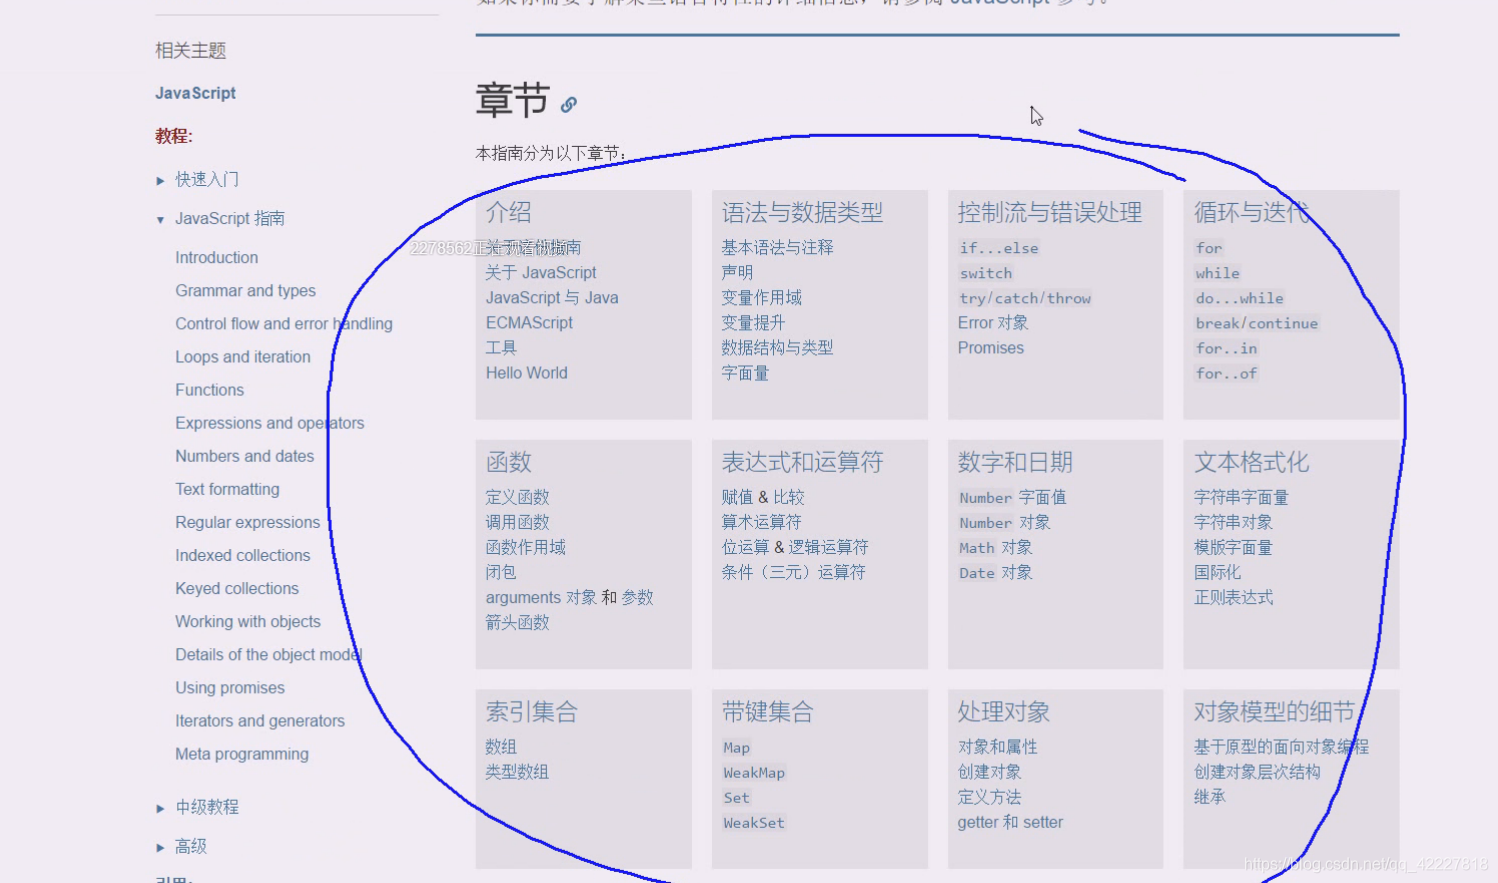
Task: Open the 控制流与错误处理 chapter heading
Action: pyautogui.click(x=1050, y=212)
